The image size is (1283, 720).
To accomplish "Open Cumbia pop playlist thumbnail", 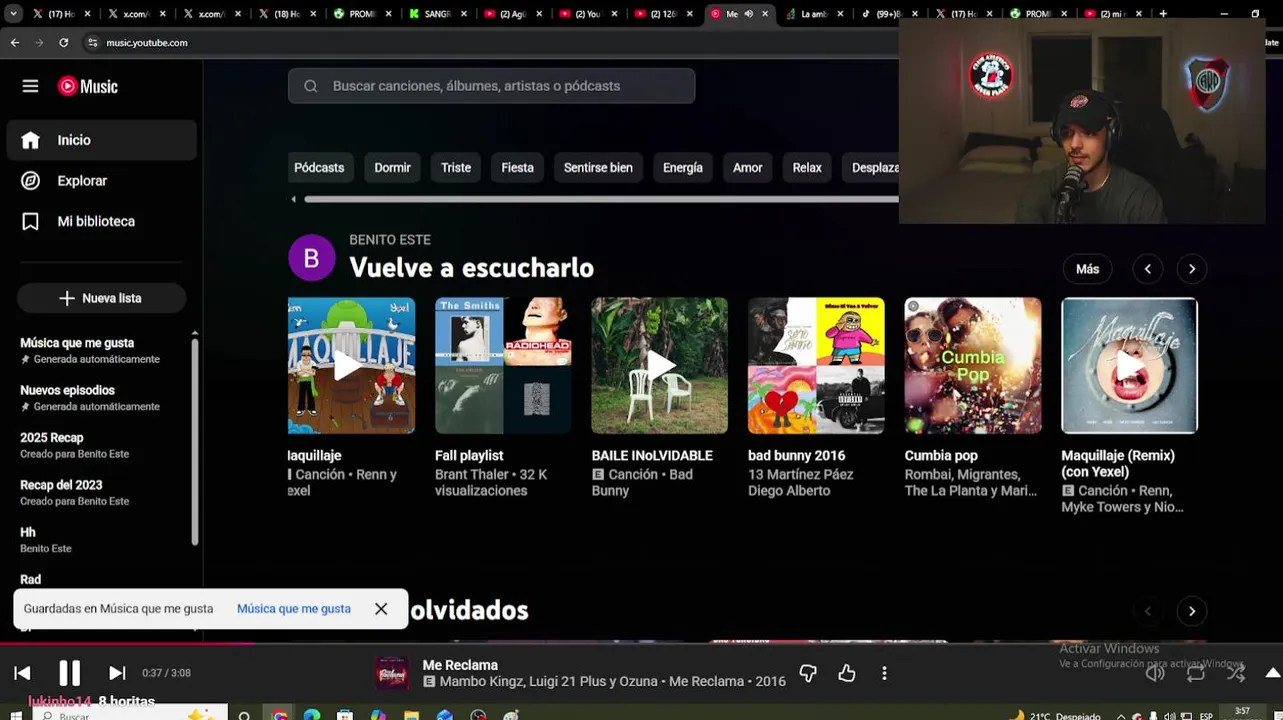I will click(x=973, y=366).
